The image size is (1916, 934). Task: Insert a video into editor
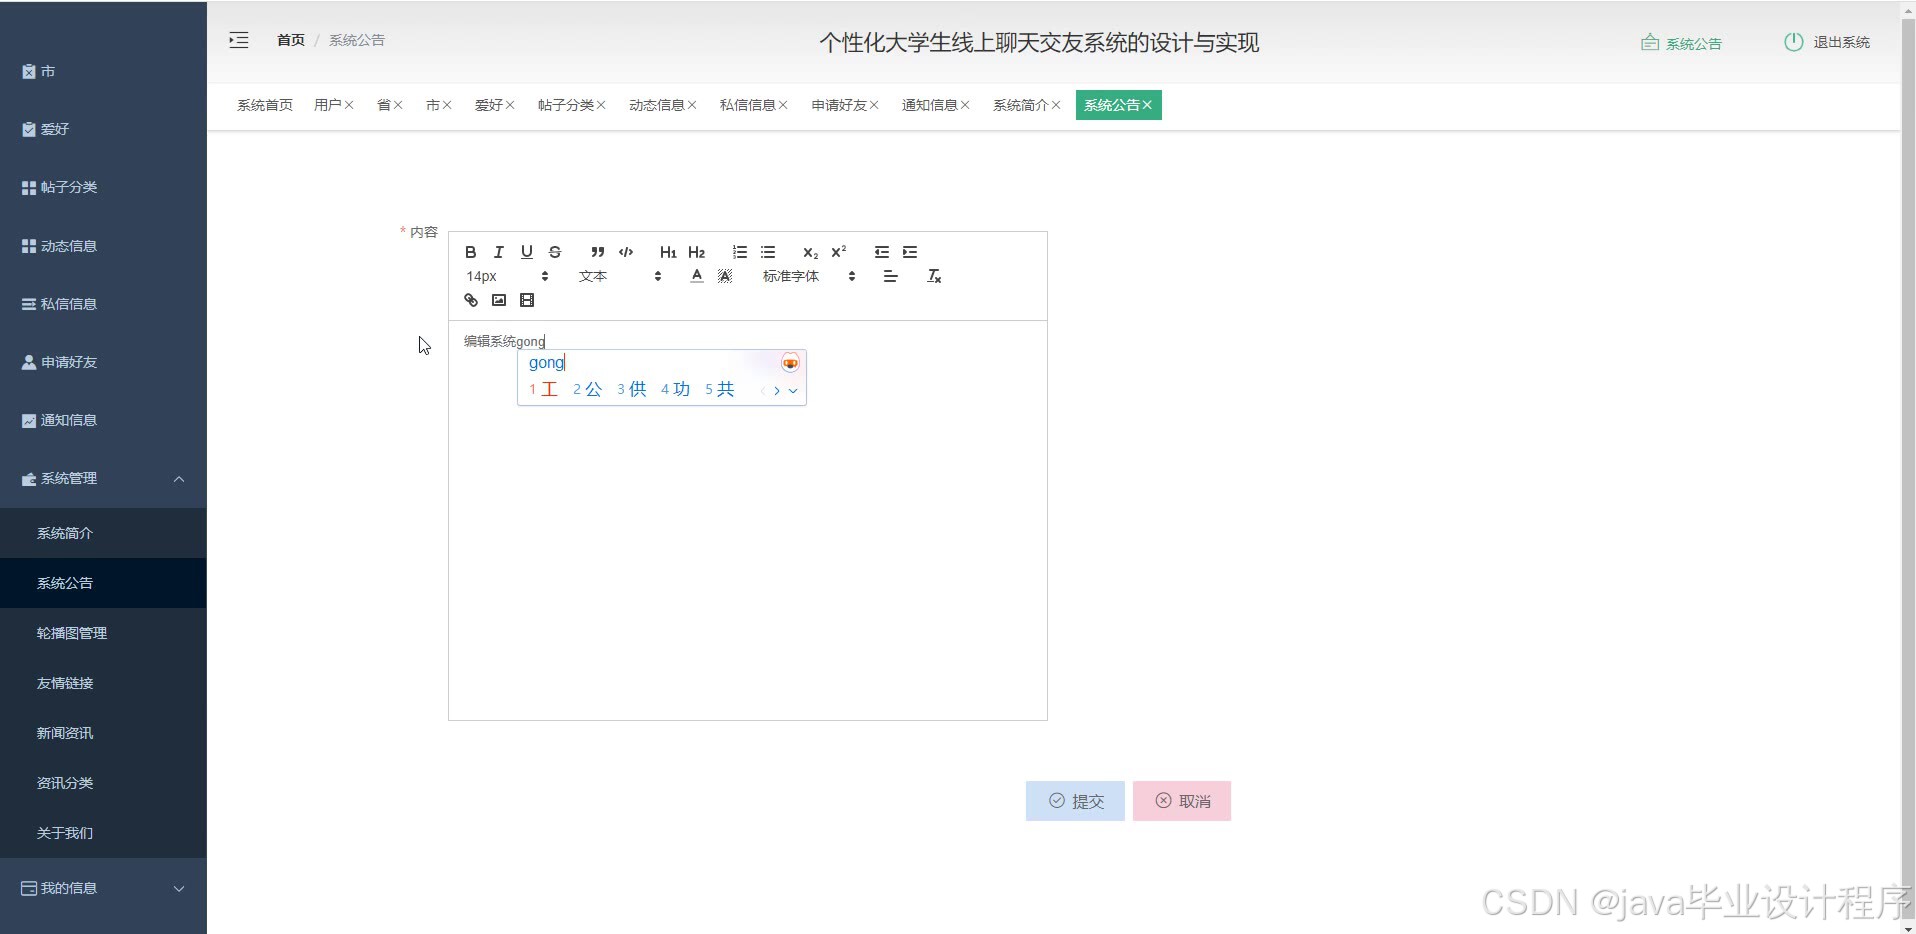coord(527,300)
